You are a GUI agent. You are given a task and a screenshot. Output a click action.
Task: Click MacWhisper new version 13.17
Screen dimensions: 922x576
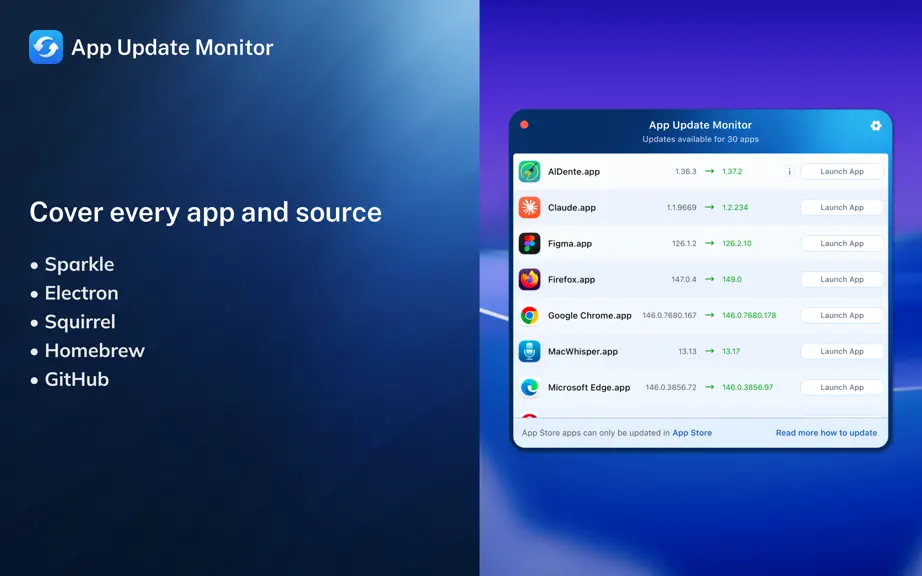click(731, 351)
